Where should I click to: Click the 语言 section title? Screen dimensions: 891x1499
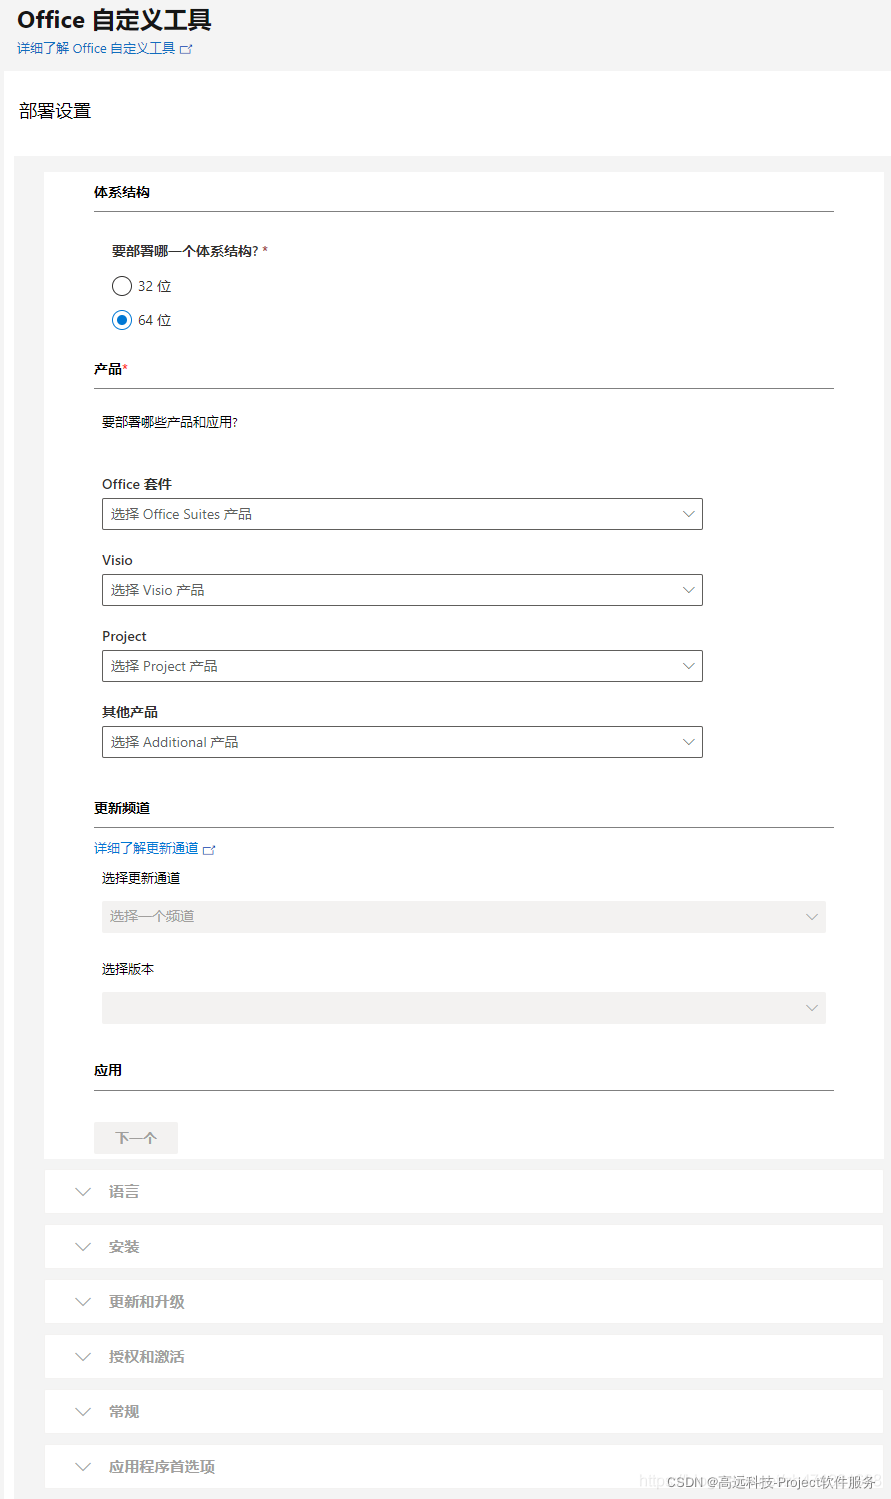point(124,1192)
